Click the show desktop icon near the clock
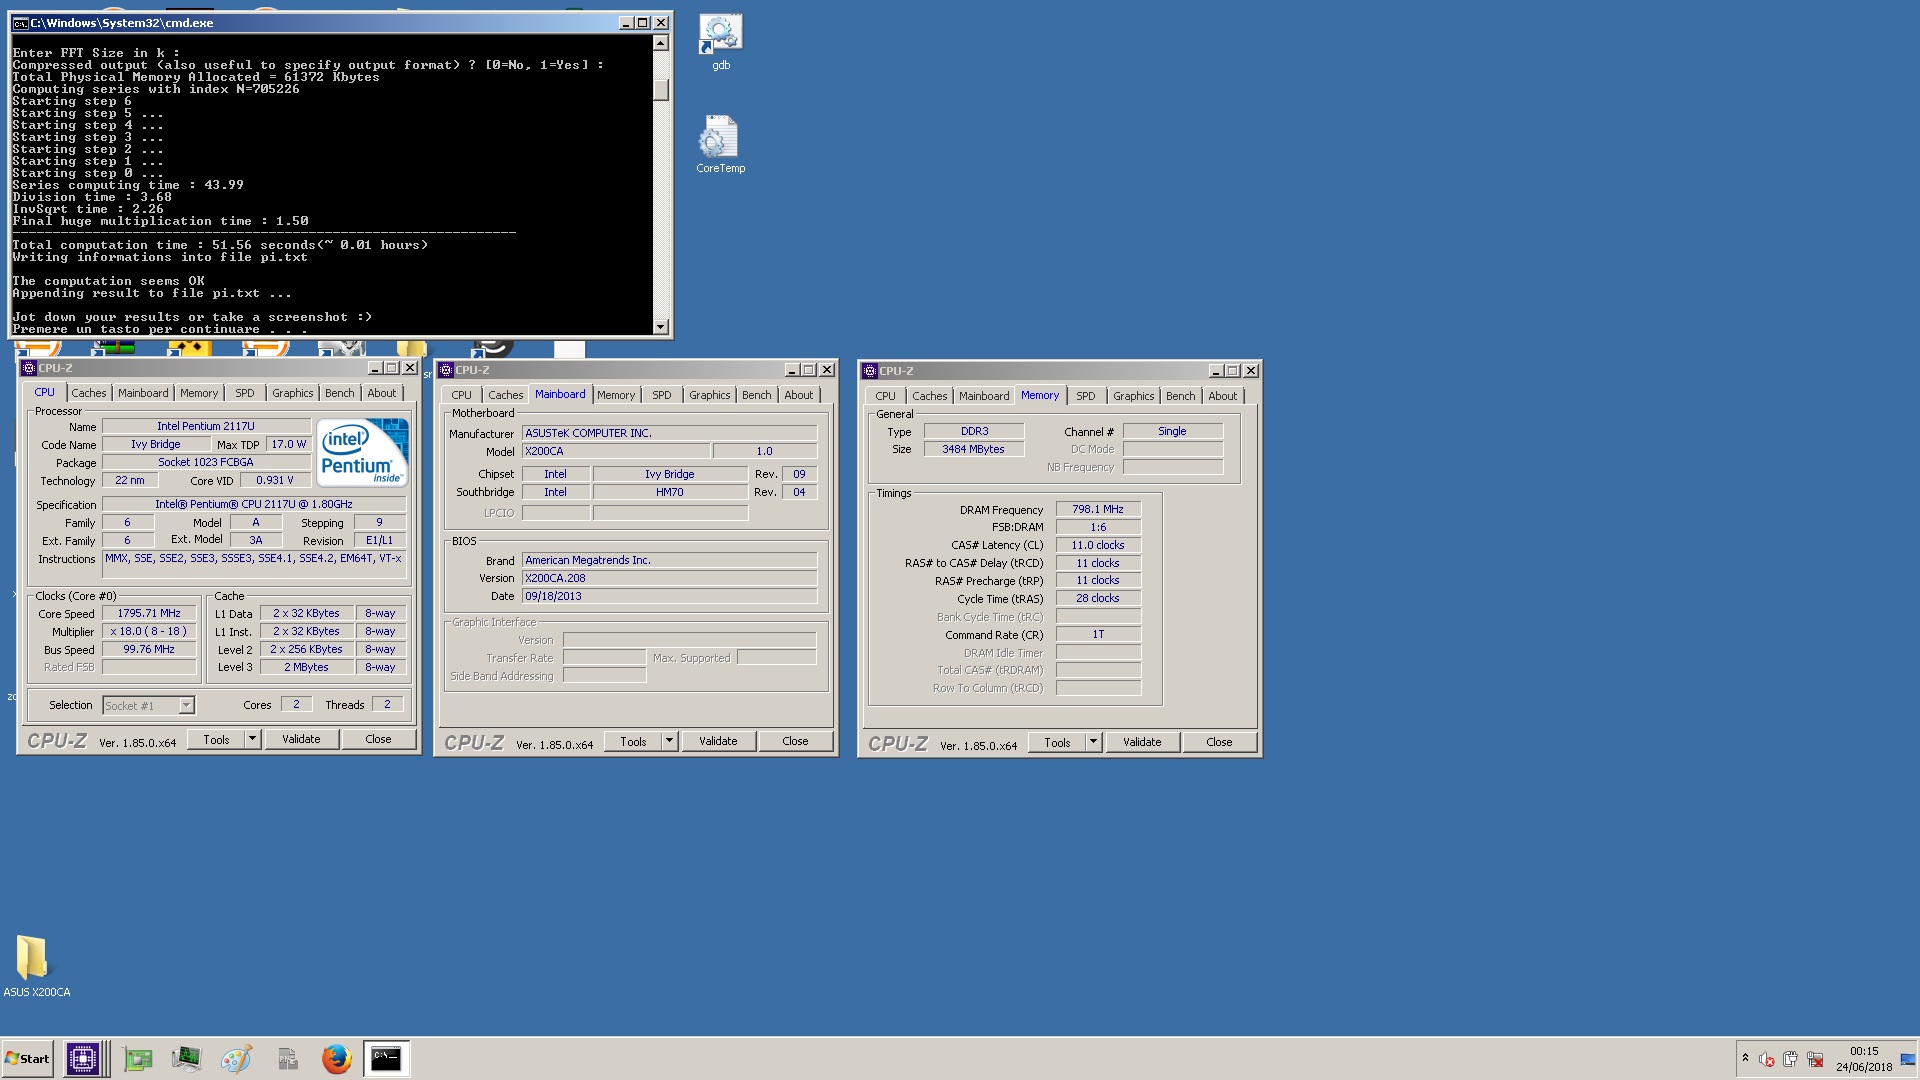The height and width of the screenshot is (1080, 1920). [x=1908, y=1059]
